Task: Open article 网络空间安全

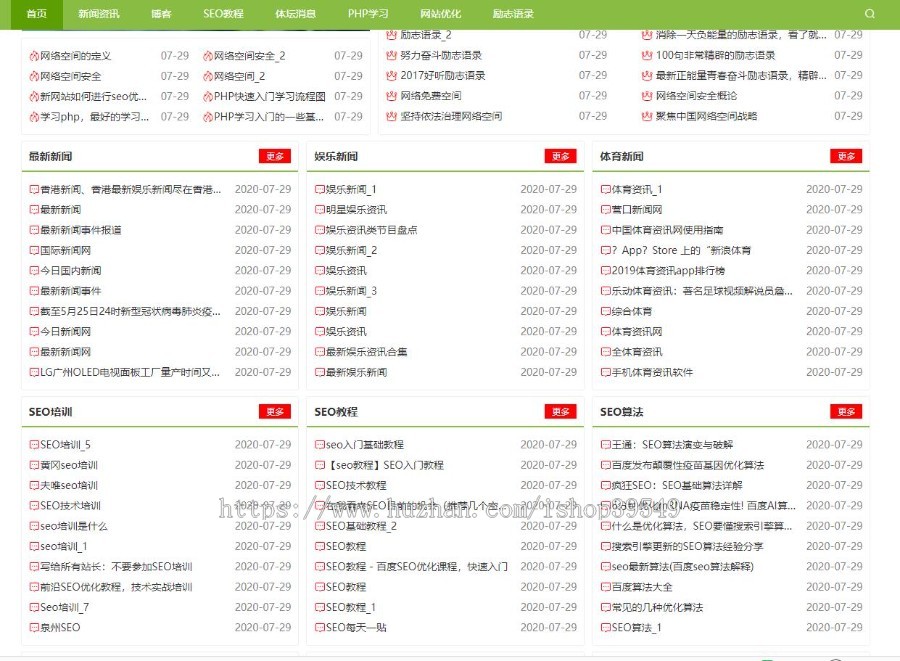Action: coord(71,76)
